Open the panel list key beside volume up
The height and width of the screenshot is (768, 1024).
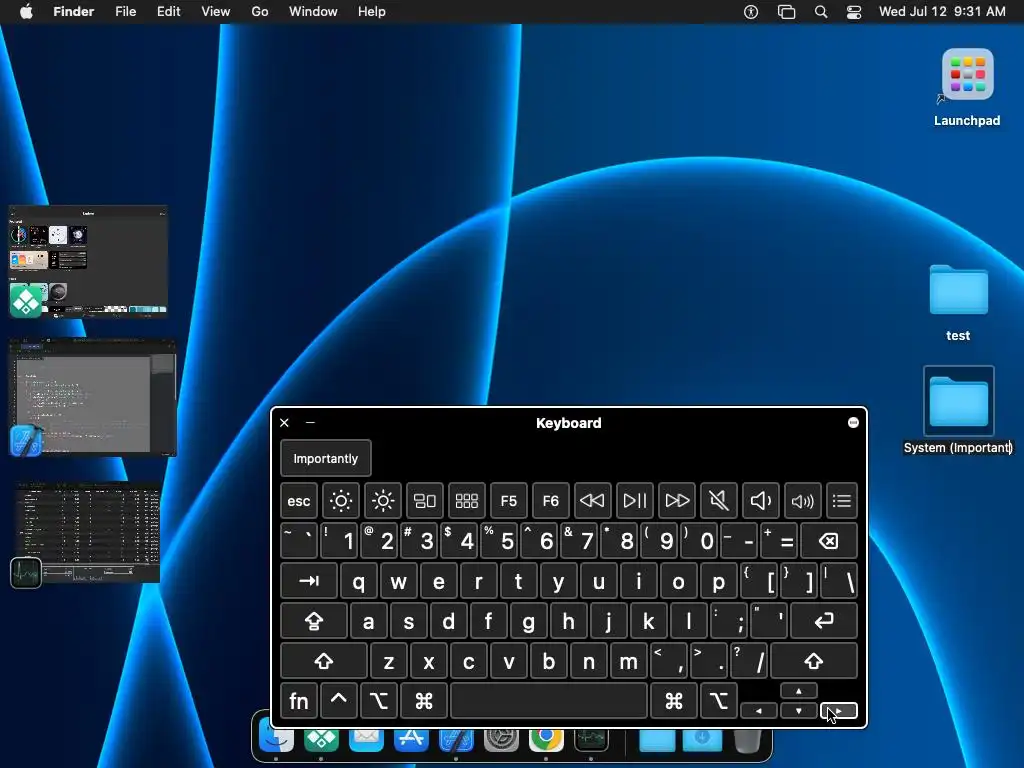tap(841, 501)
